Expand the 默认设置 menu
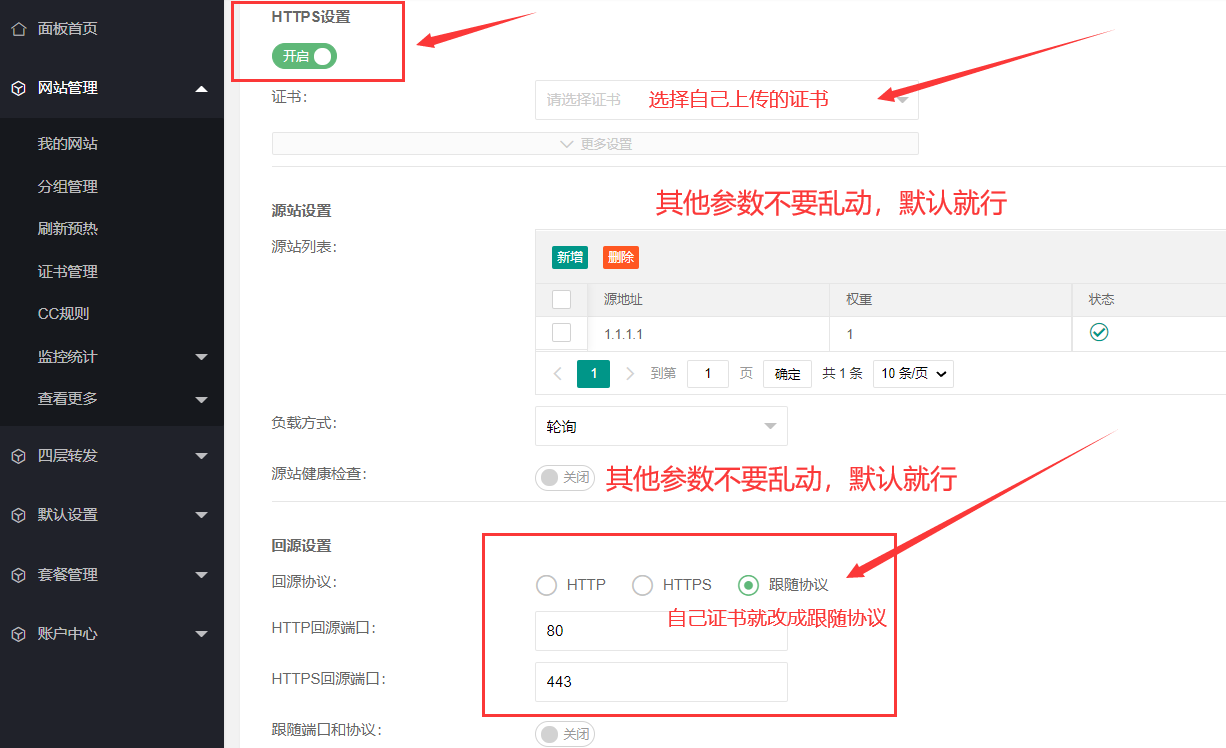The image size is (1226, 748). point(201,516)
